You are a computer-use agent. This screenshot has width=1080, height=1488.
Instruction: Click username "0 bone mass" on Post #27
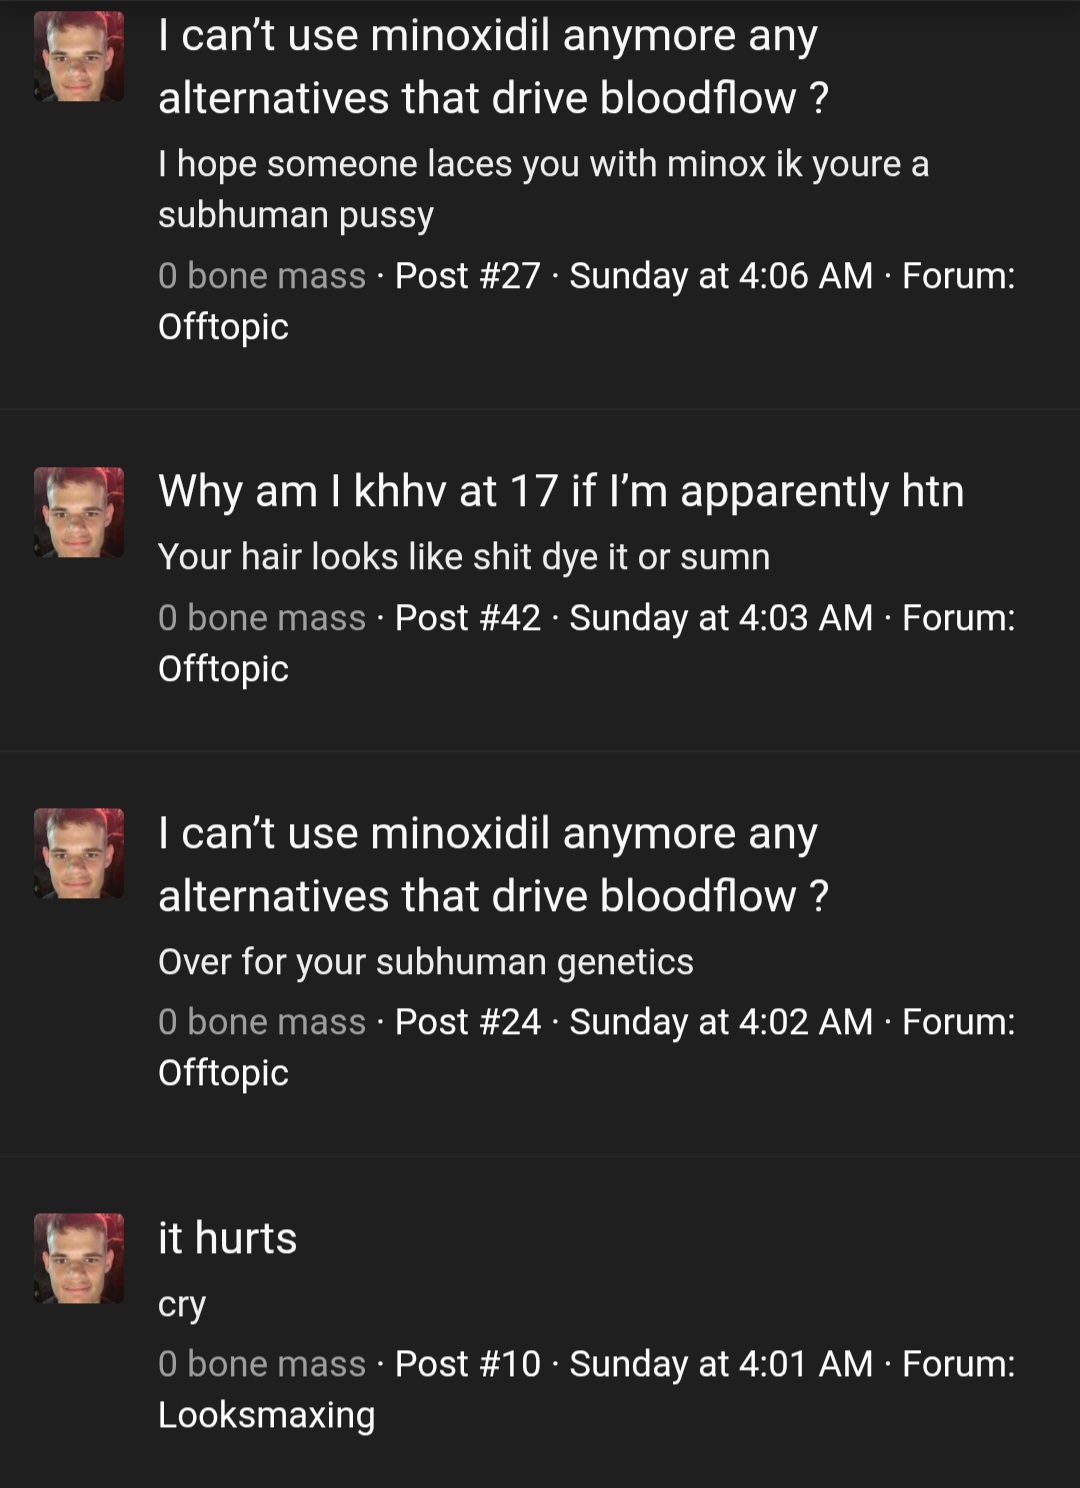point(262,276)
